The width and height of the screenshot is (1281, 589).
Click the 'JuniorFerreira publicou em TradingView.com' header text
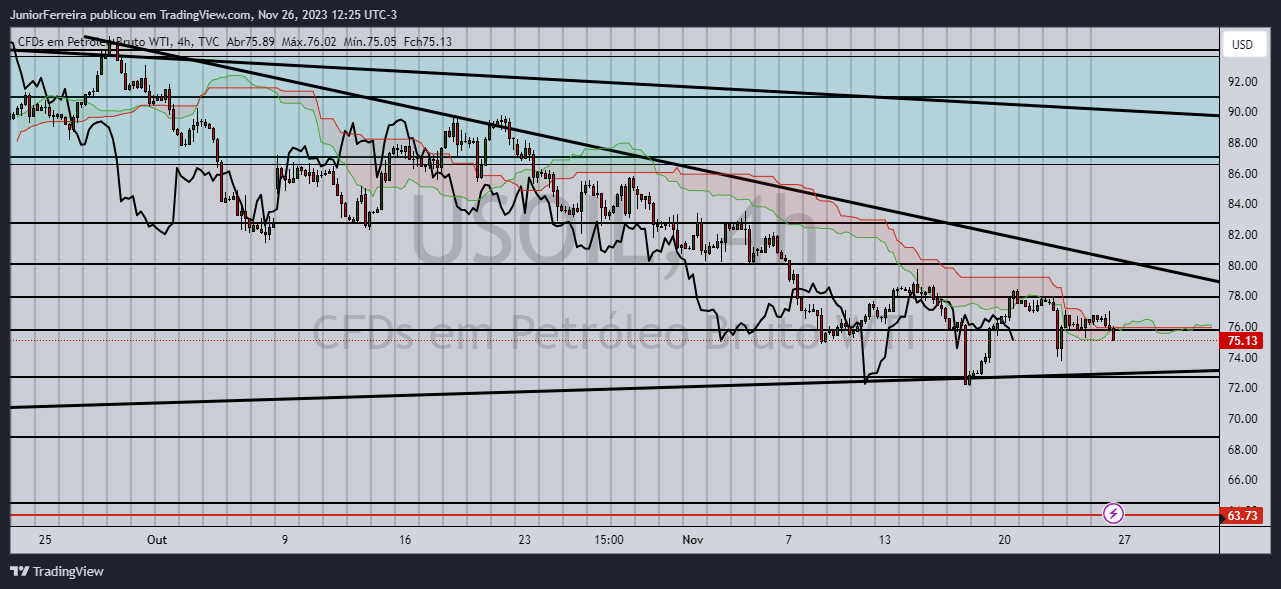pos(130,16)
